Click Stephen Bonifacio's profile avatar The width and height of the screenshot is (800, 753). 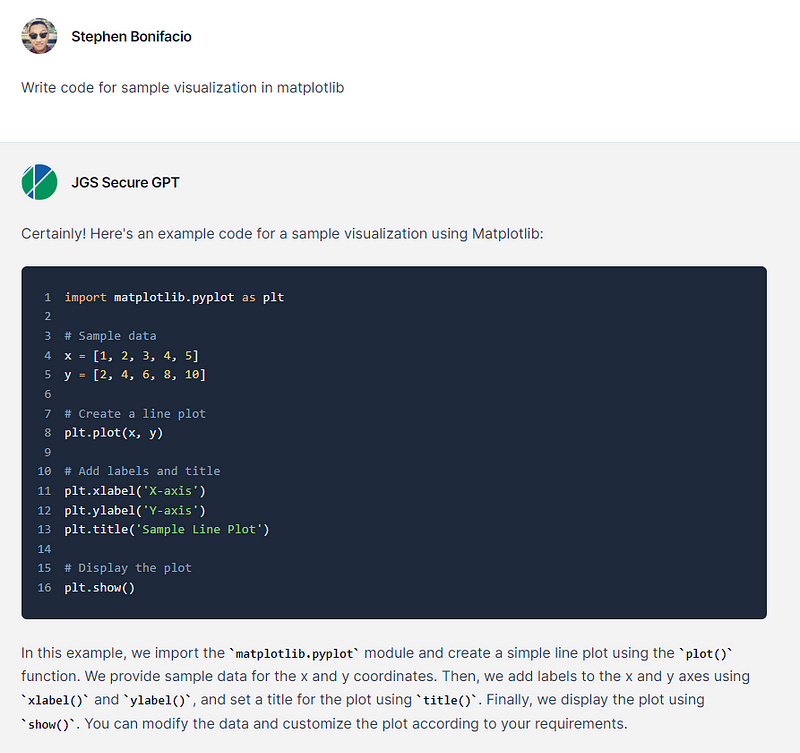pos(39,36)
